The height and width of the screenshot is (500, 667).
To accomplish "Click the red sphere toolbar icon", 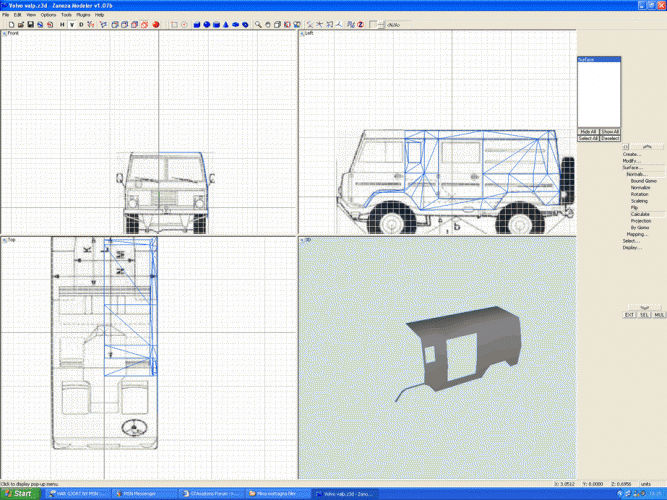I will coord(156,24).
